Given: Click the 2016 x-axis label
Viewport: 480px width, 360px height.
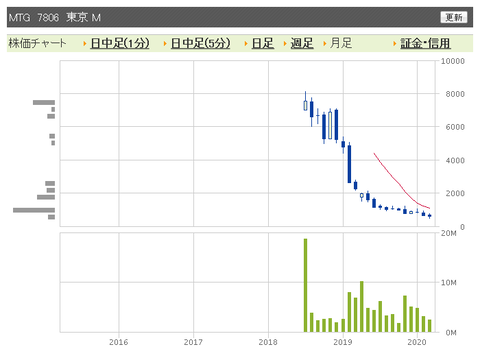Looking at the screenshot, I should tap(118, 342).
